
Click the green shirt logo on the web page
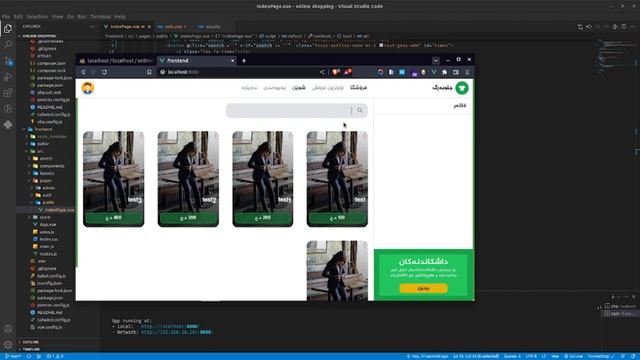(462, 88)
